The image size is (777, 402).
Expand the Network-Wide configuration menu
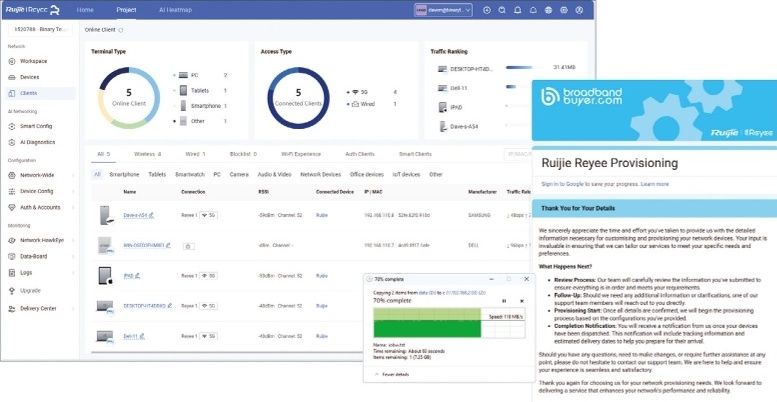pyautogui.click(x=40, y=175)
